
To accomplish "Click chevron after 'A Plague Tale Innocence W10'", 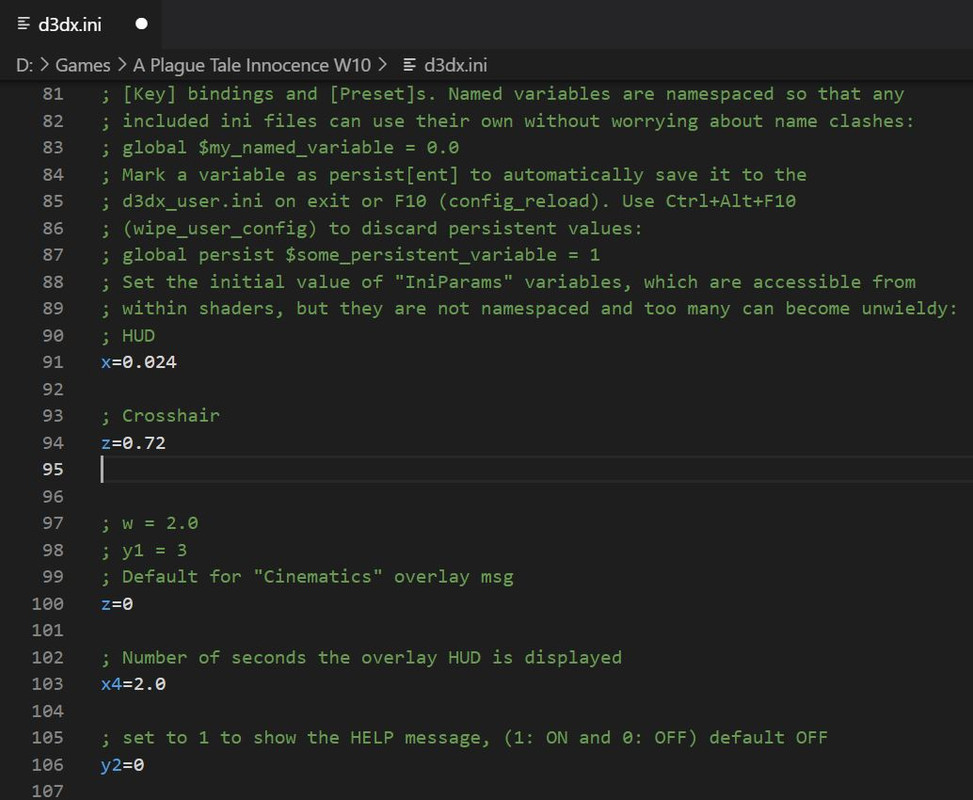I will (382, 65).
